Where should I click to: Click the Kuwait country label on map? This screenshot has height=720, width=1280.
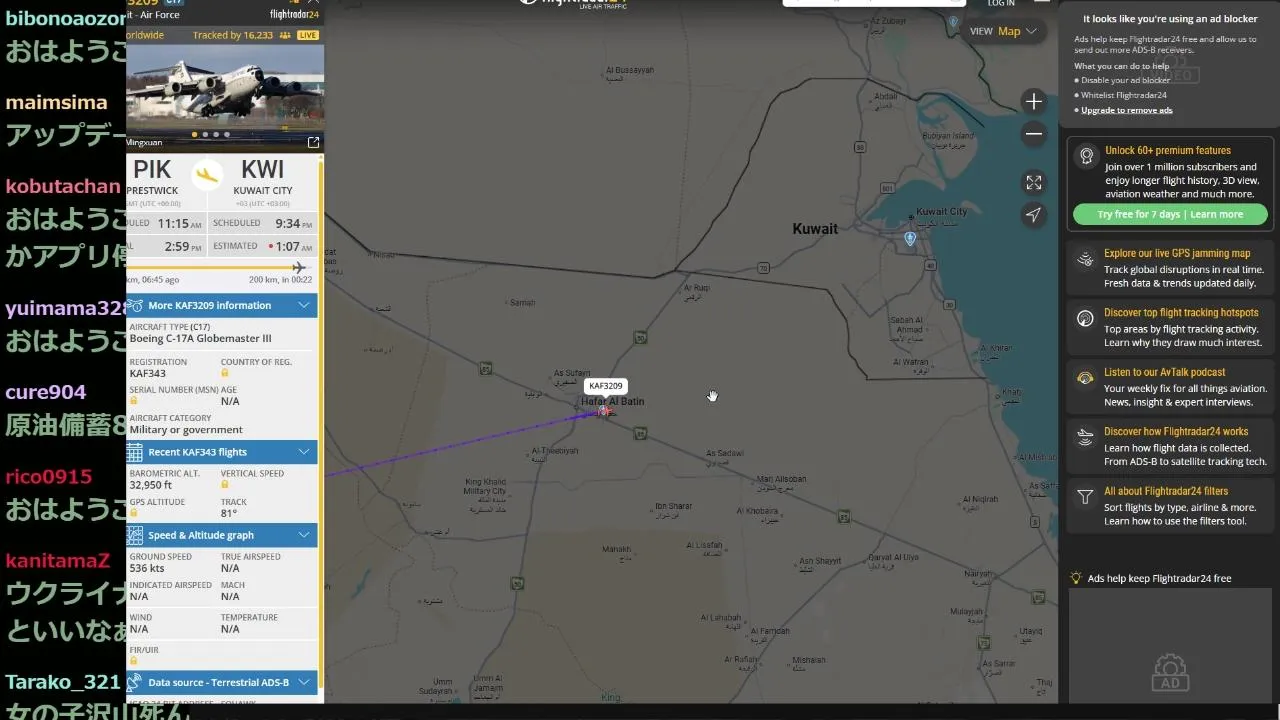tap(815, 229)
